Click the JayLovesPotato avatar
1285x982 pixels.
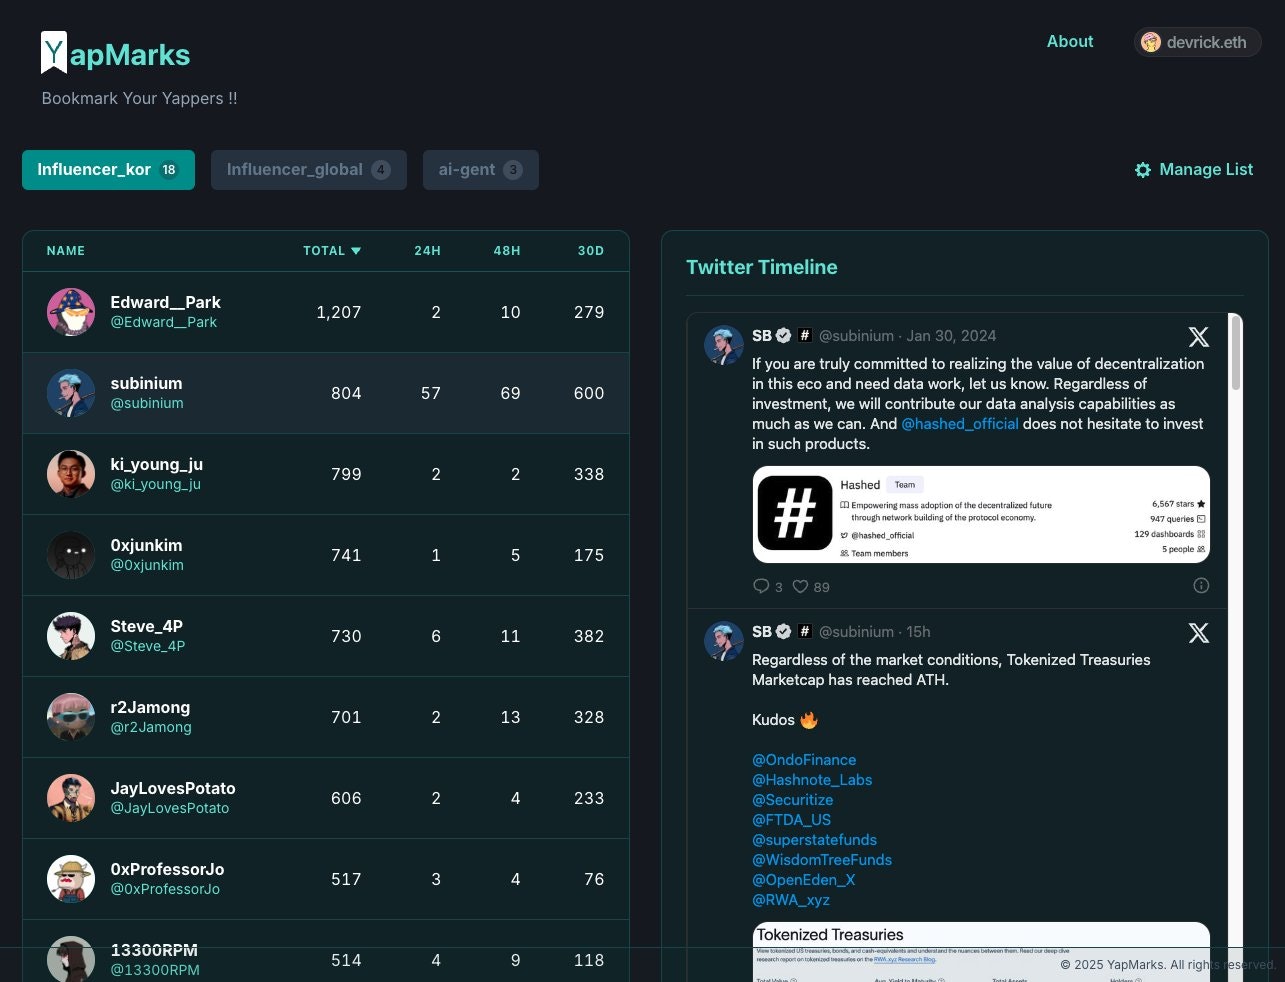pos(71,798)
